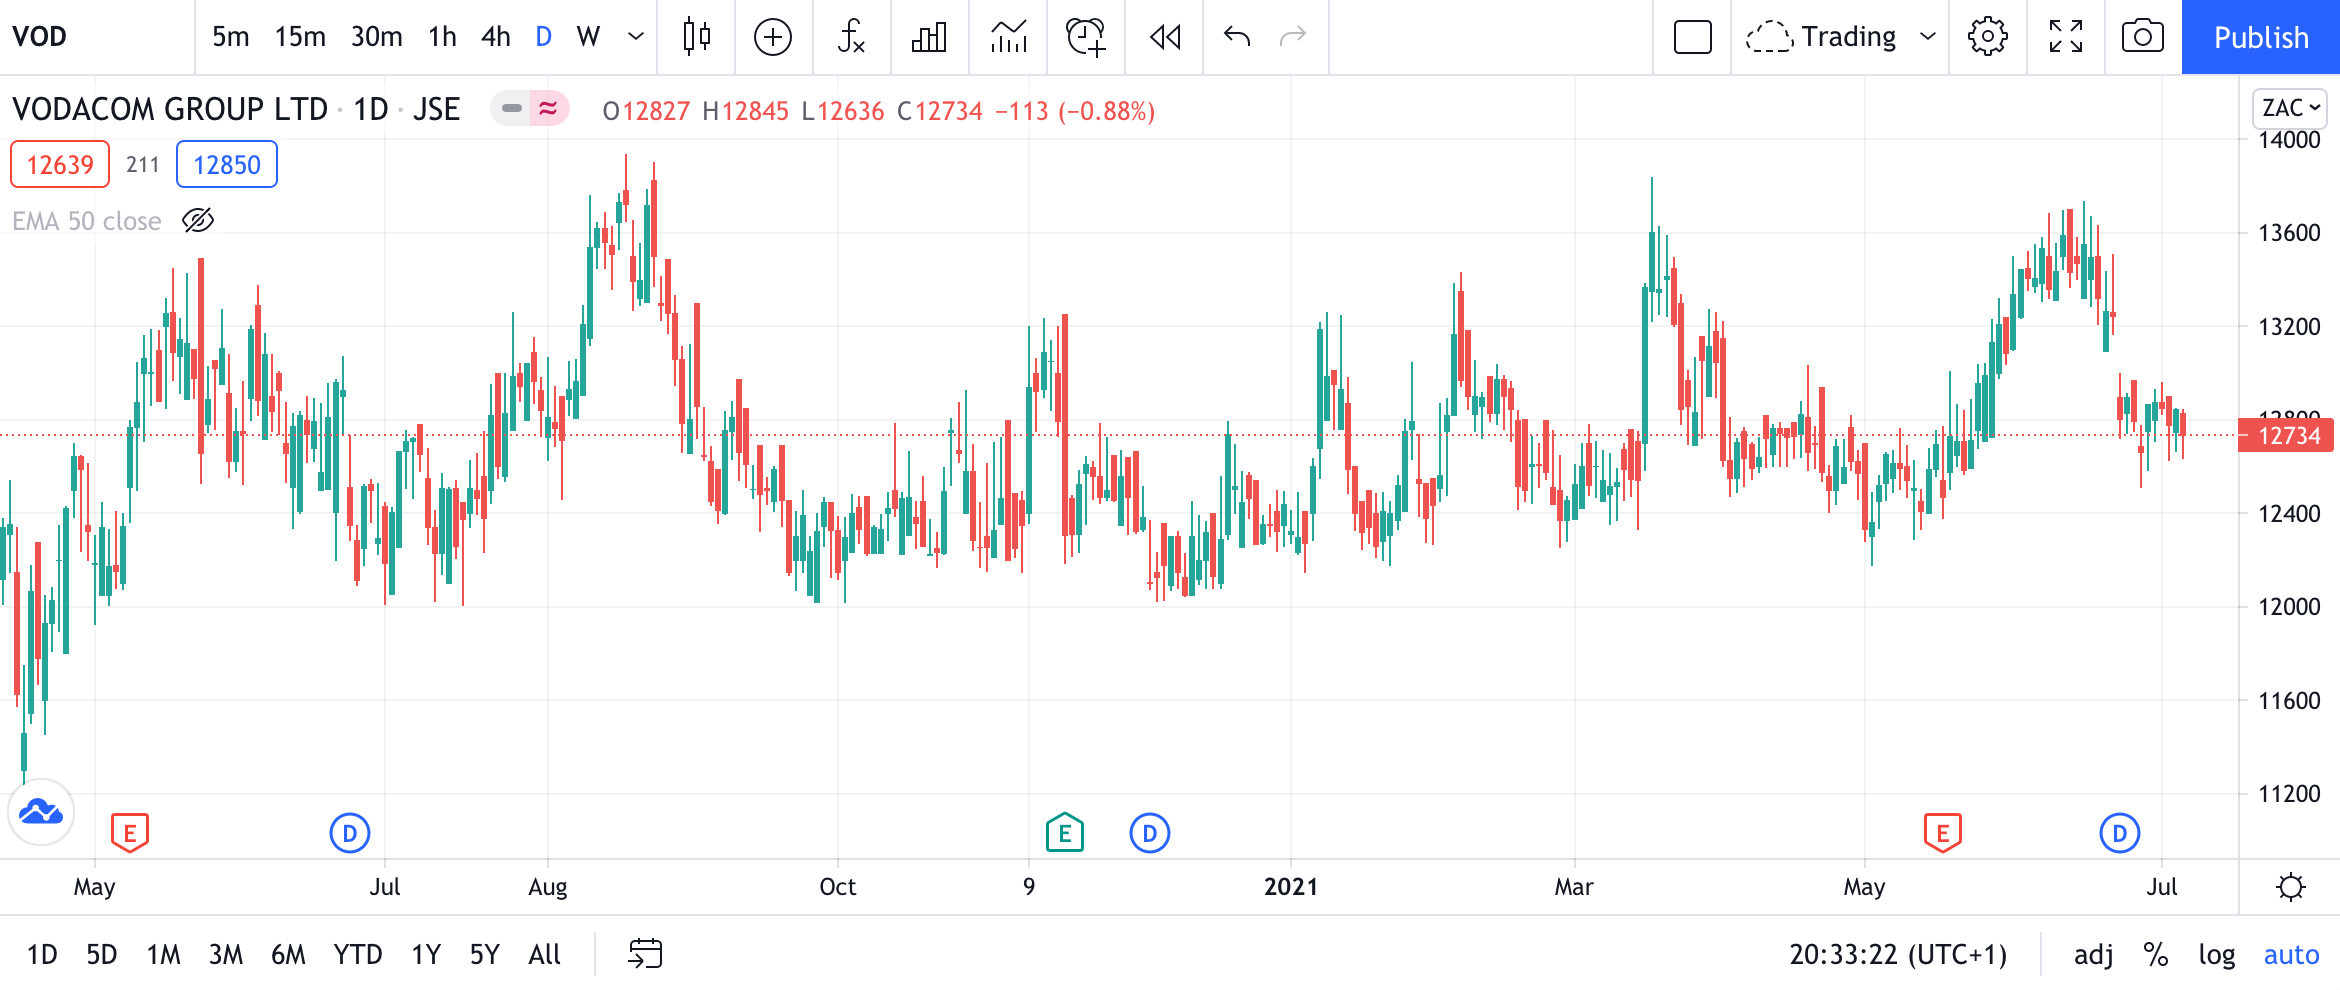Enter fullscreen mode
Image resolution: width=2340 pixels, height=990 pixels.
2065,37
